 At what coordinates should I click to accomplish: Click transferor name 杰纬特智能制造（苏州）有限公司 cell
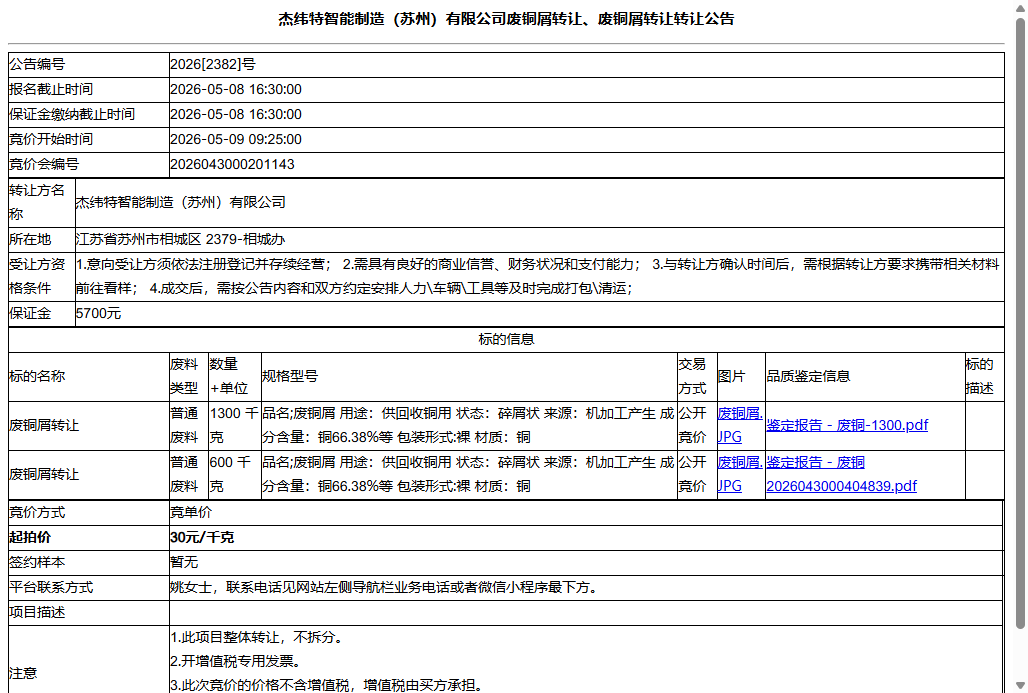(540, 203)
